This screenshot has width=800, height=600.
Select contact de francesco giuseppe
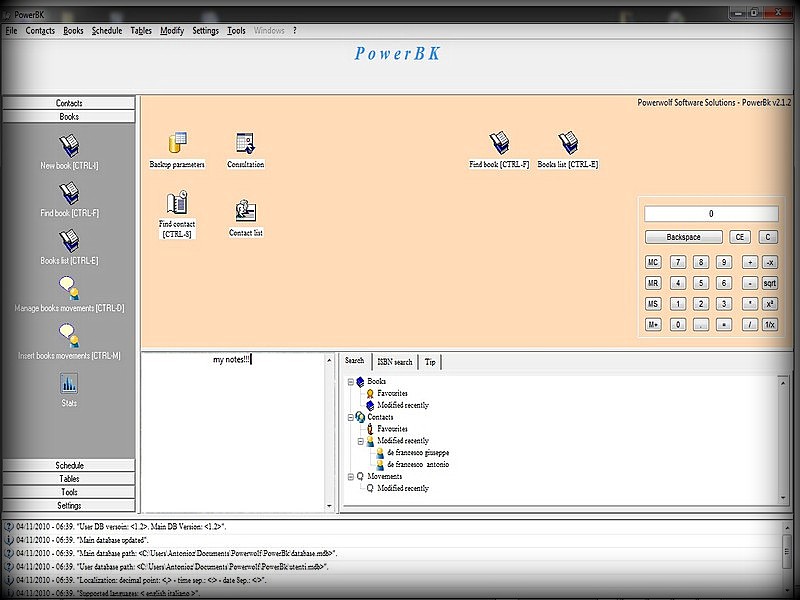click(x=418, y=453)
